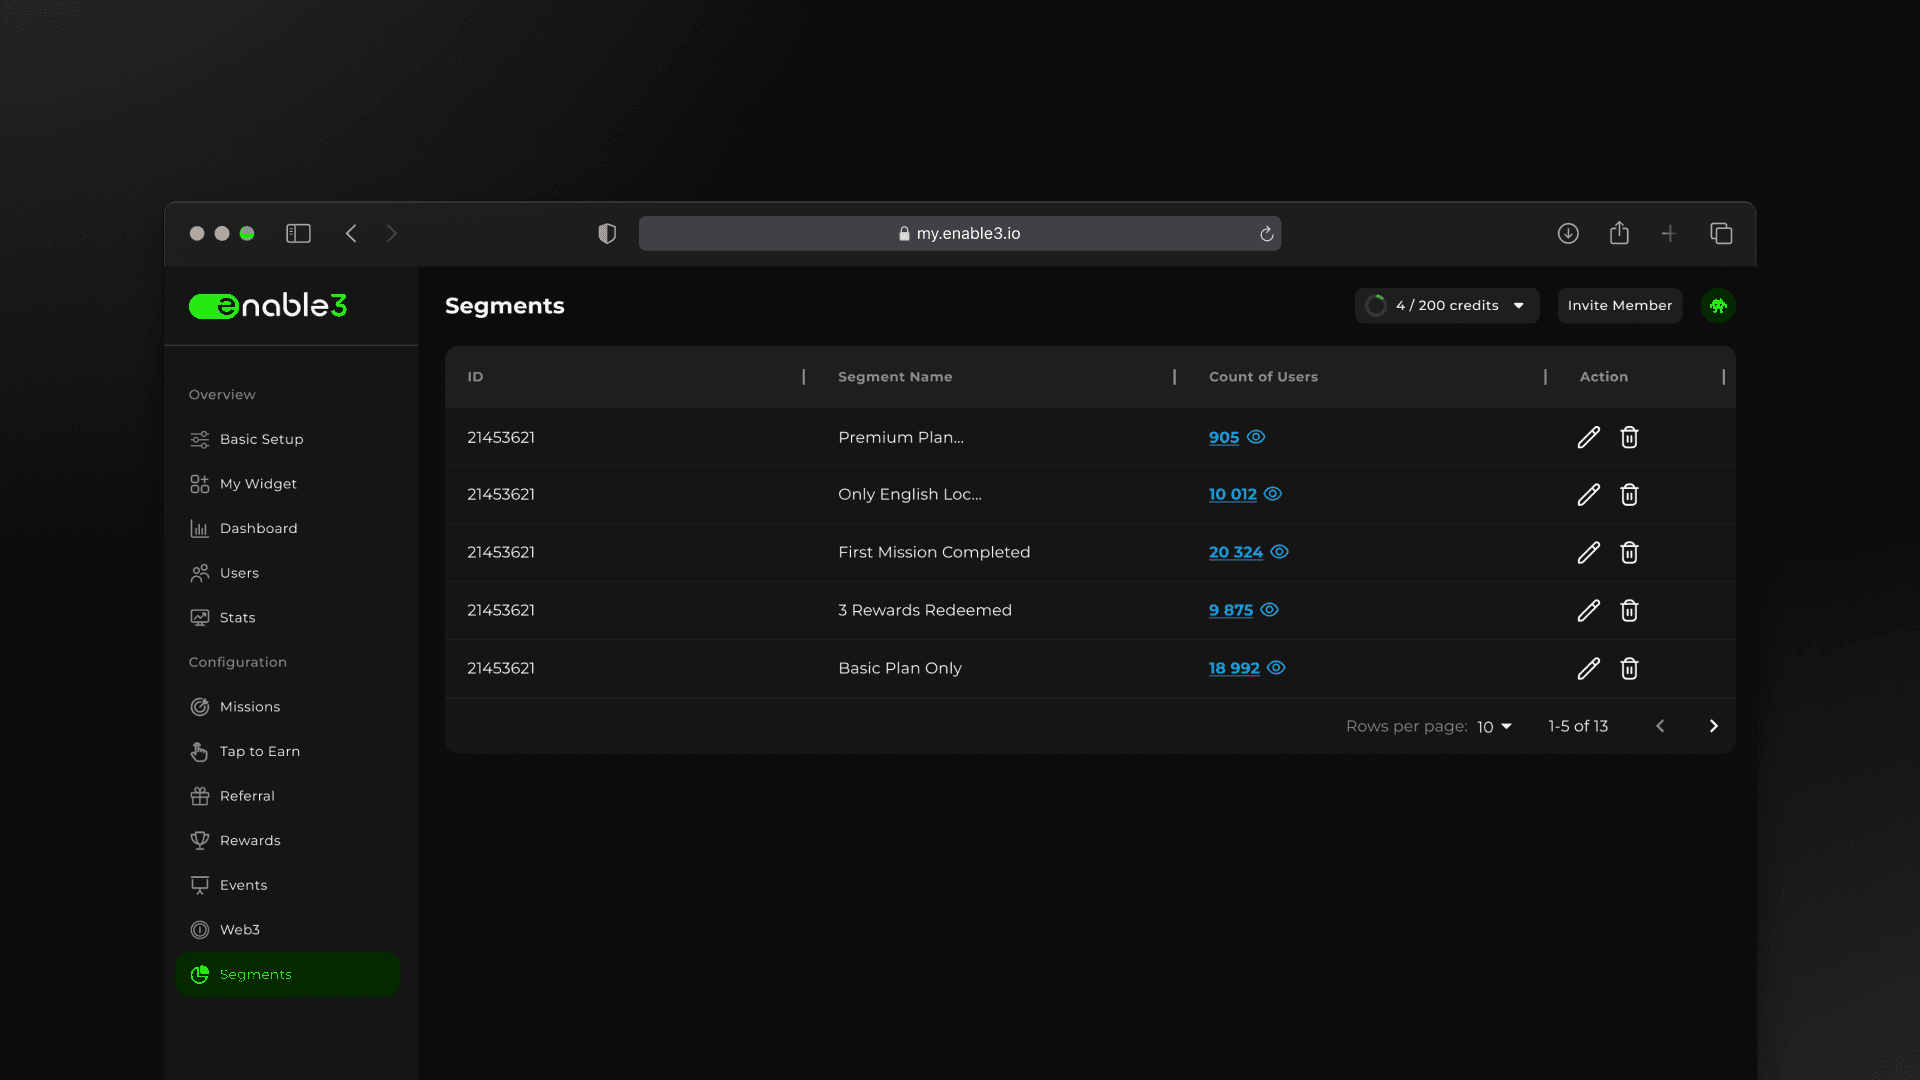View users of the 905 count segment
Image resolution: width=1920 pixels, height=1080 pixels.
tap(1256, 437)
